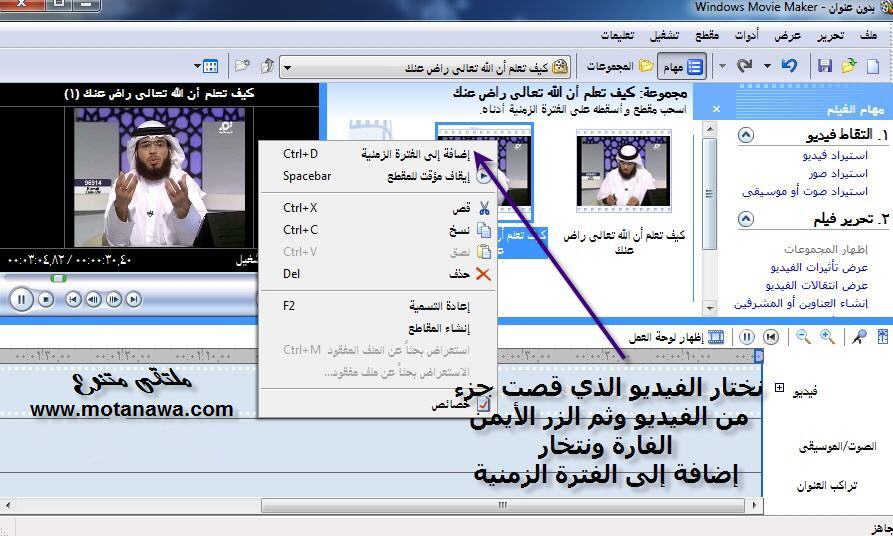Screen dimensions: 893x536
Task: Click the collection scrollbar down arrow
Action: click(x=709, y=308)
